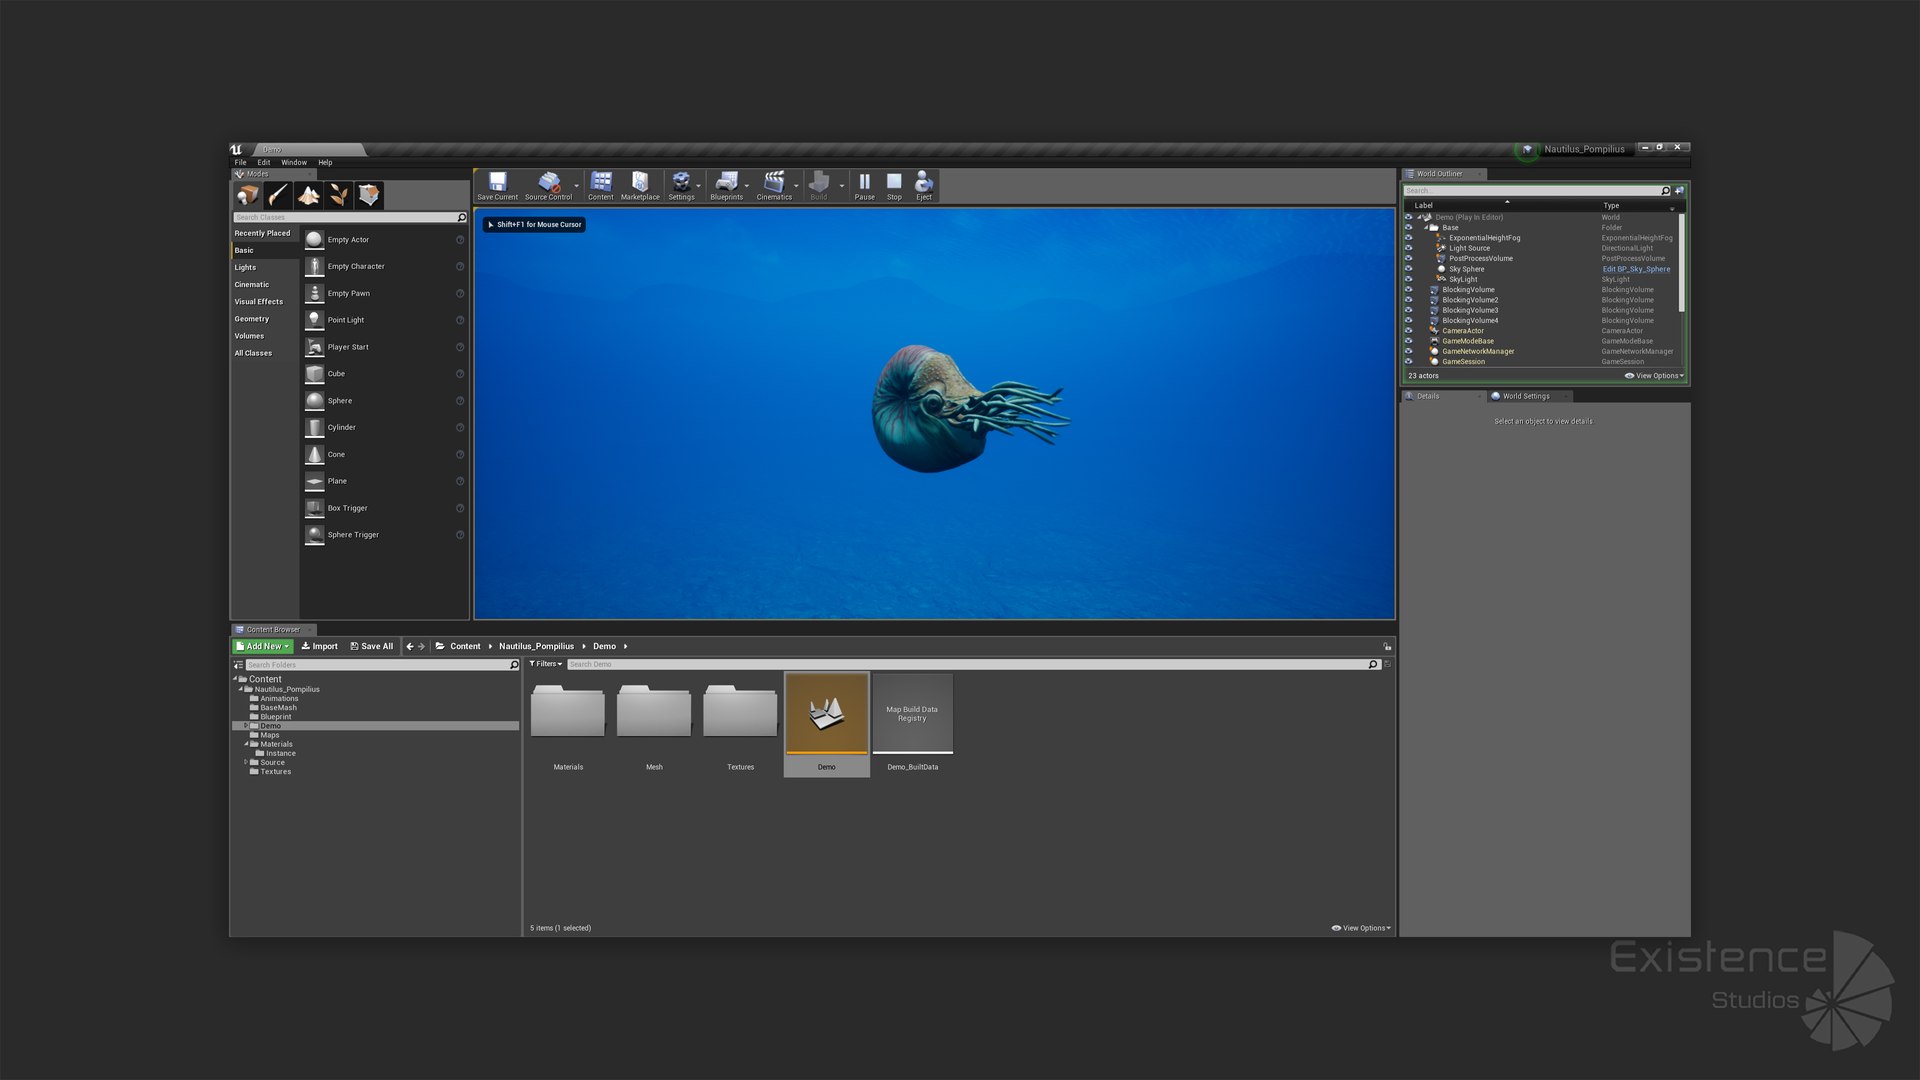Click the Cone shape icon

click(314, 454)
